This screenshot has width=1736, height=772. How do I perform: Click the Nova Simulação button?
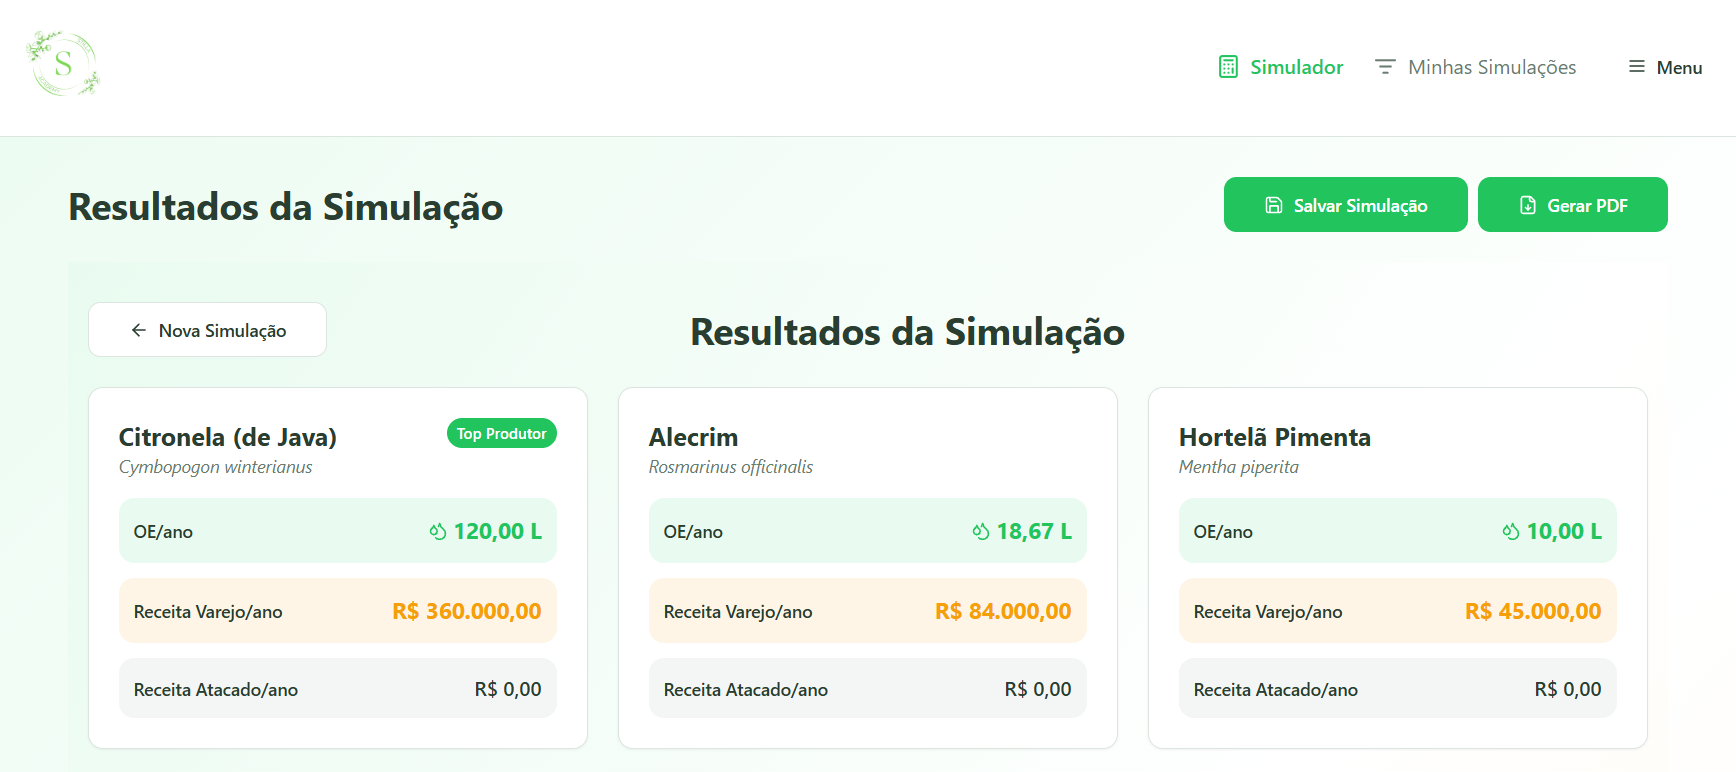click(x=207, y=329)
